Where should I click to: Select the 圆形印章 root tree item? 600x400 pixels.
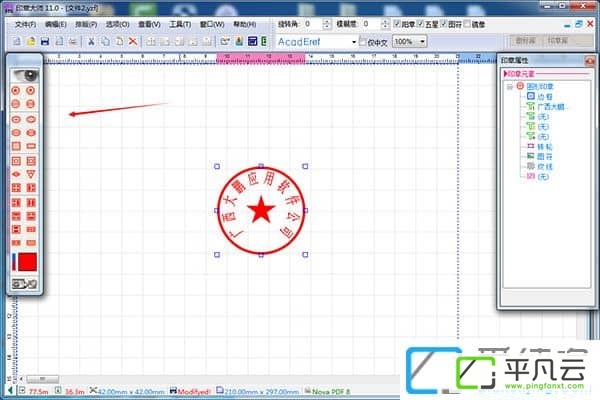(x=540, y=87)
